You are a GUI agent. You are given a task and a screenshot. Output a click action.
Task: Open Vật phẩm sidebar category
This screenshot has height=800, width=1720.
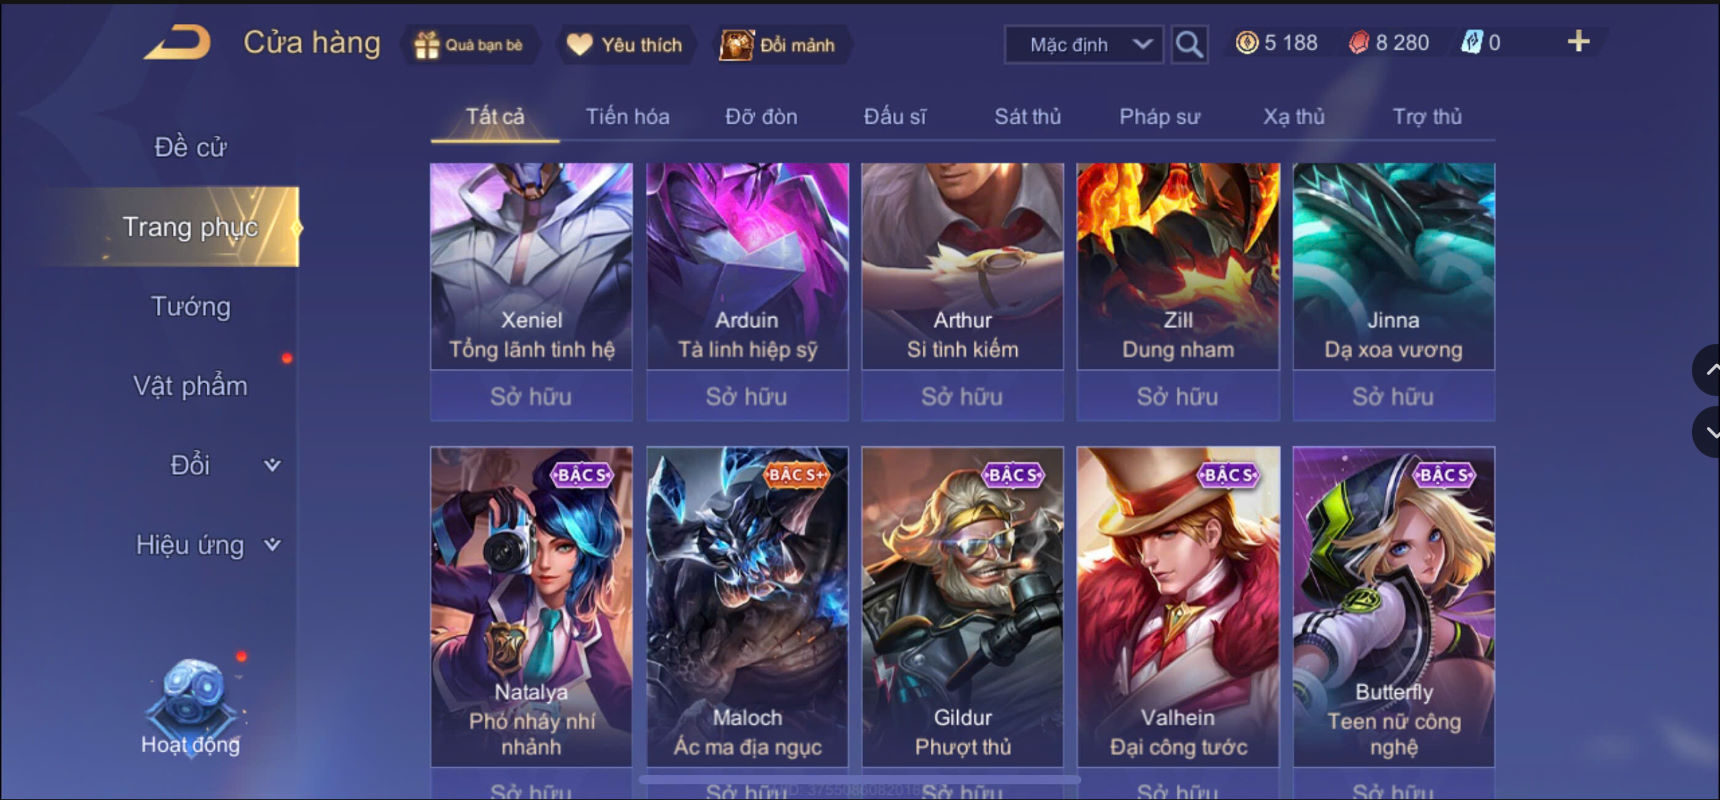tap(190, 386)
